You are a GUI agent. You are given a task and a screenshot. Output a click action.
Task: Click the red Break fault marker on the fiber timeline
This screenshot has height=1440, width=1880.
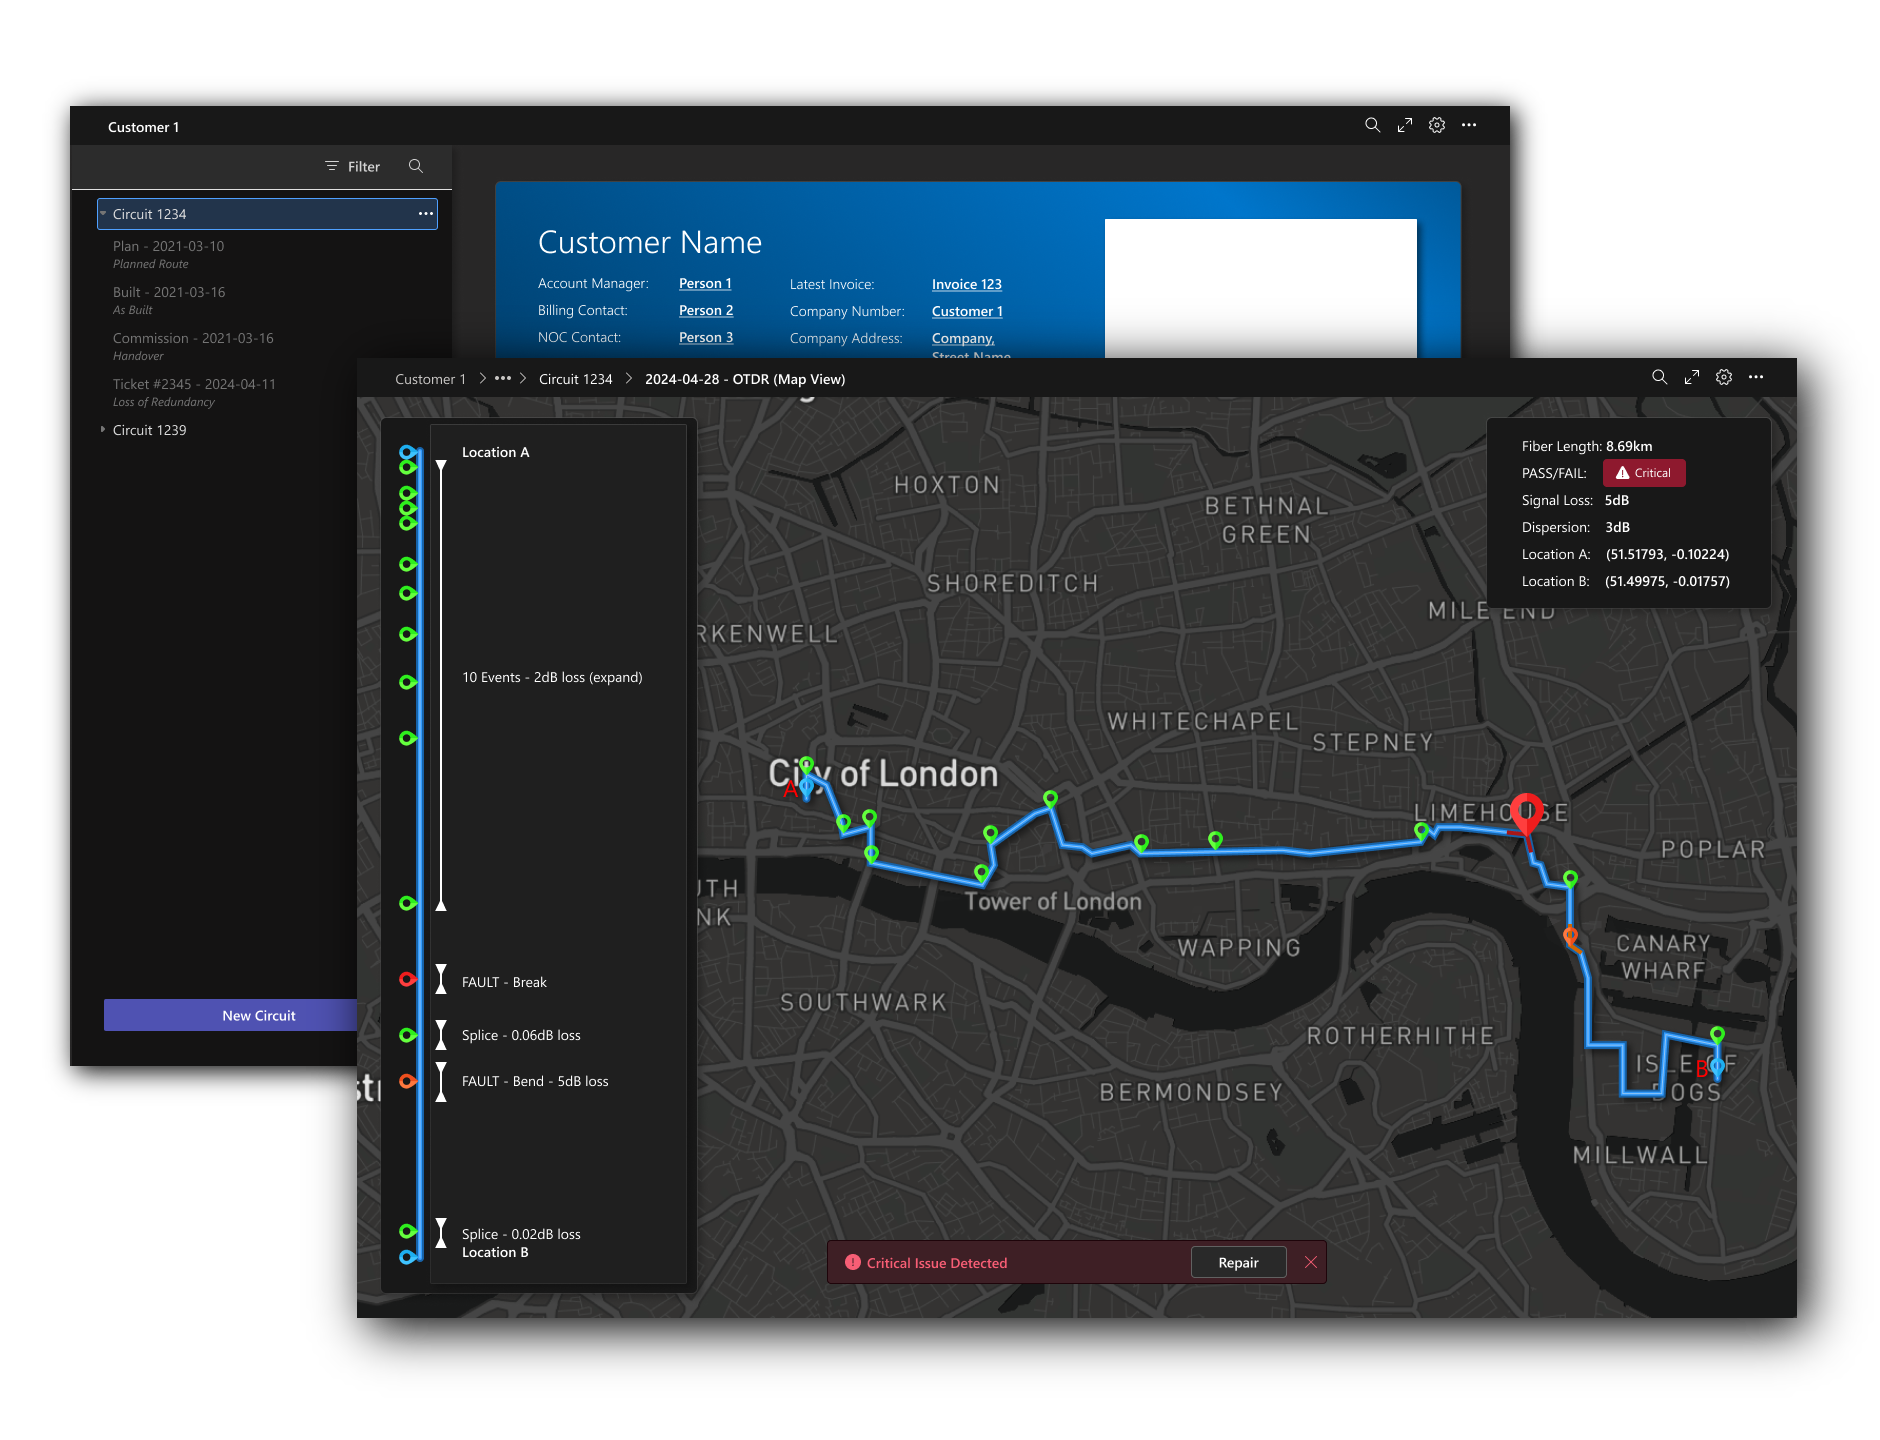tap(407, 979)
